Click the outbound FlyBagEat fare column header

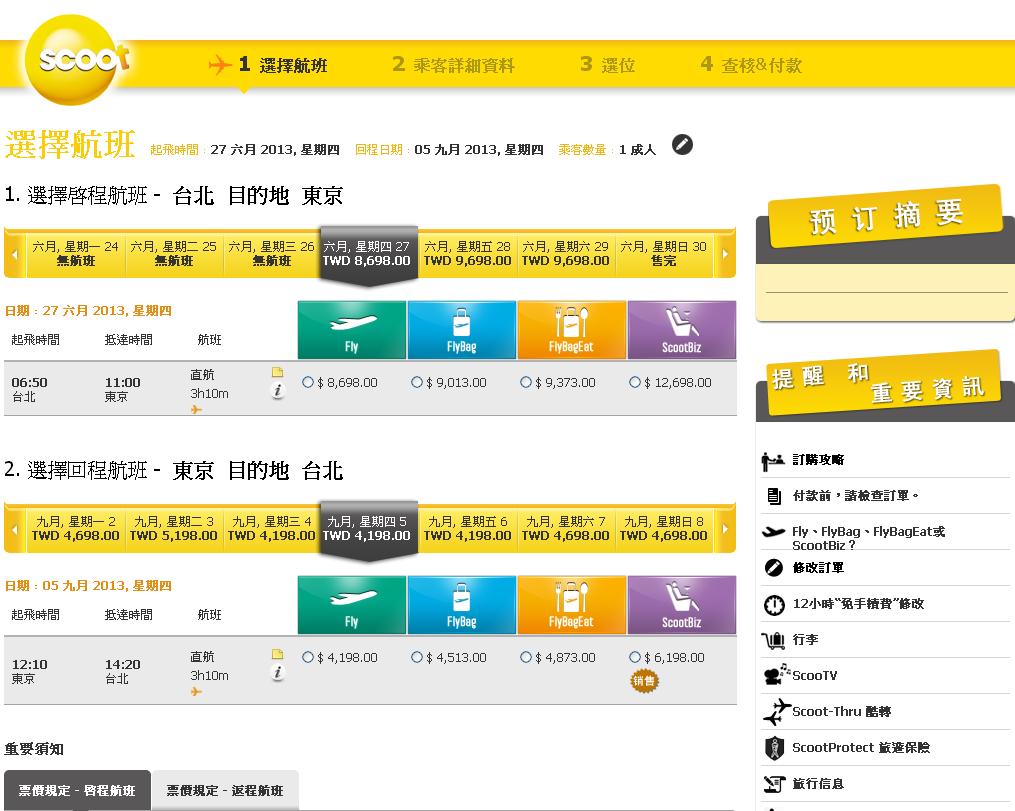tap(572, 329)
